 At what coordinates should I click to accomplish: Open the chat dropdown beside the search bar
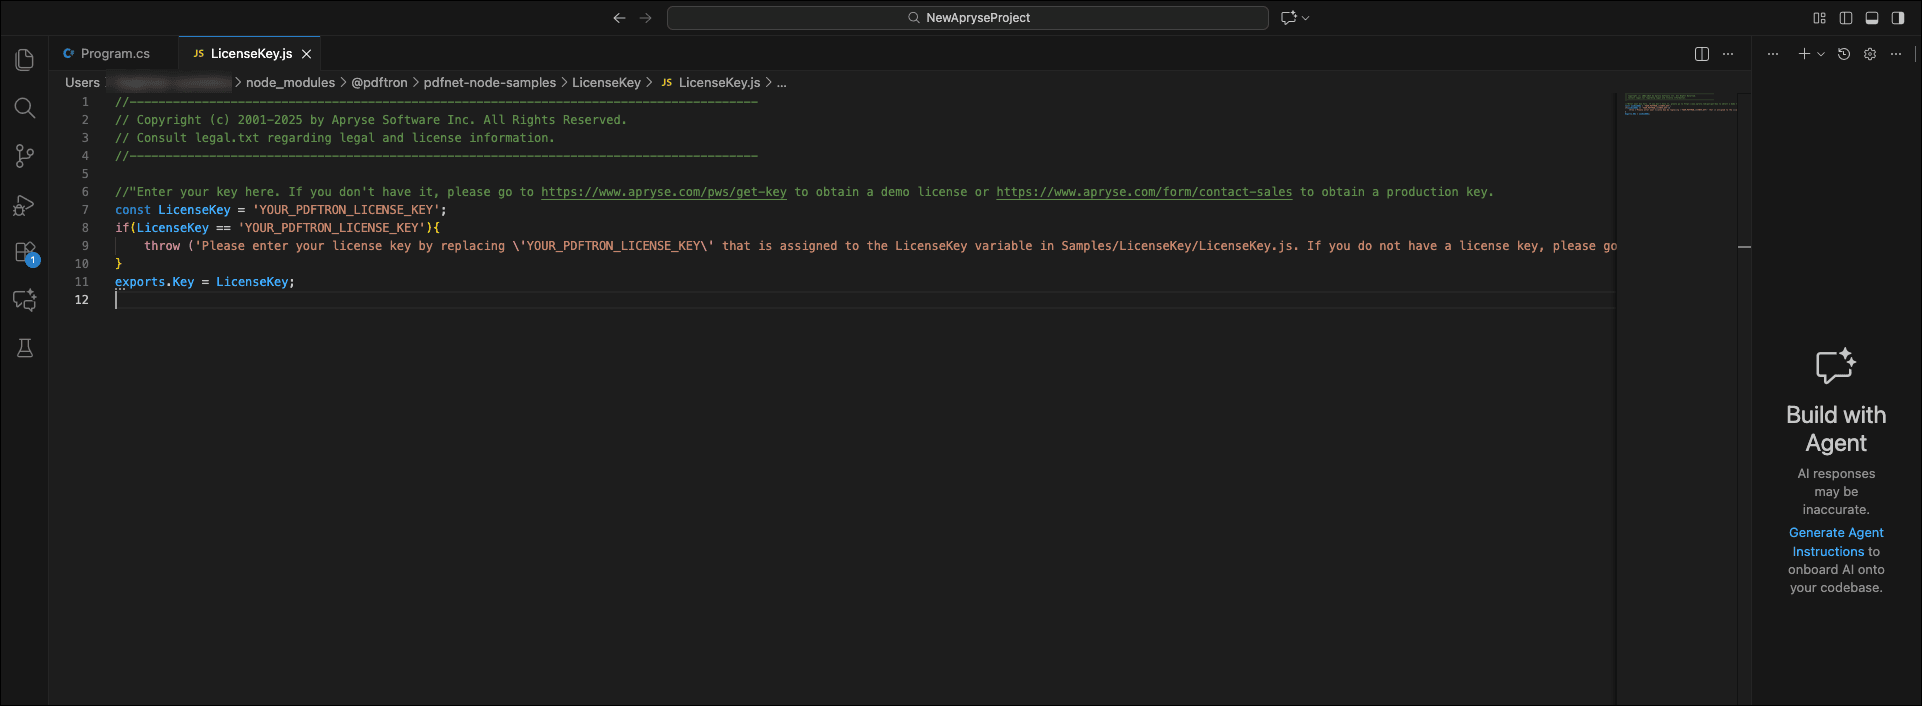1305,18
